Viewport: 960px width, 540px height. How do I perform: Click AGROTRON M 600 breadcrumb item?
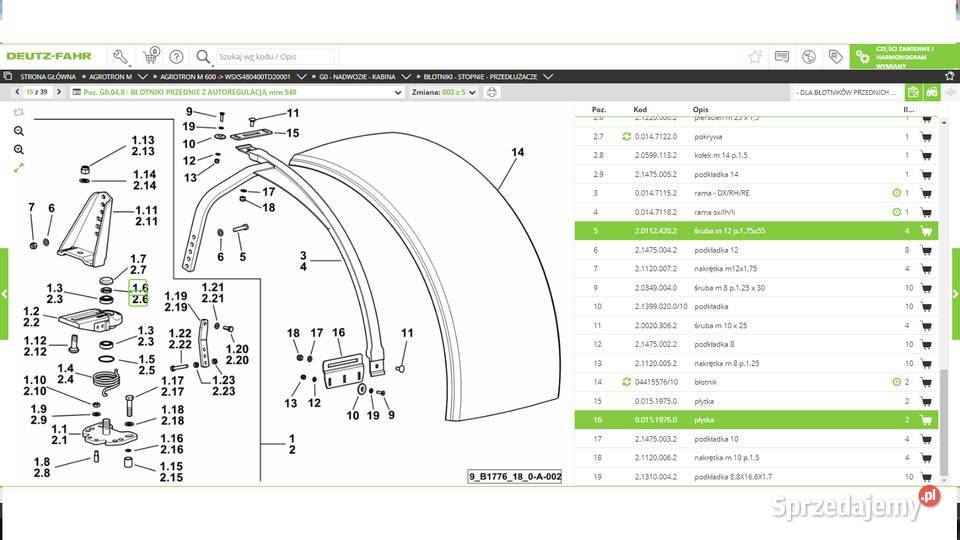point(225,77)
